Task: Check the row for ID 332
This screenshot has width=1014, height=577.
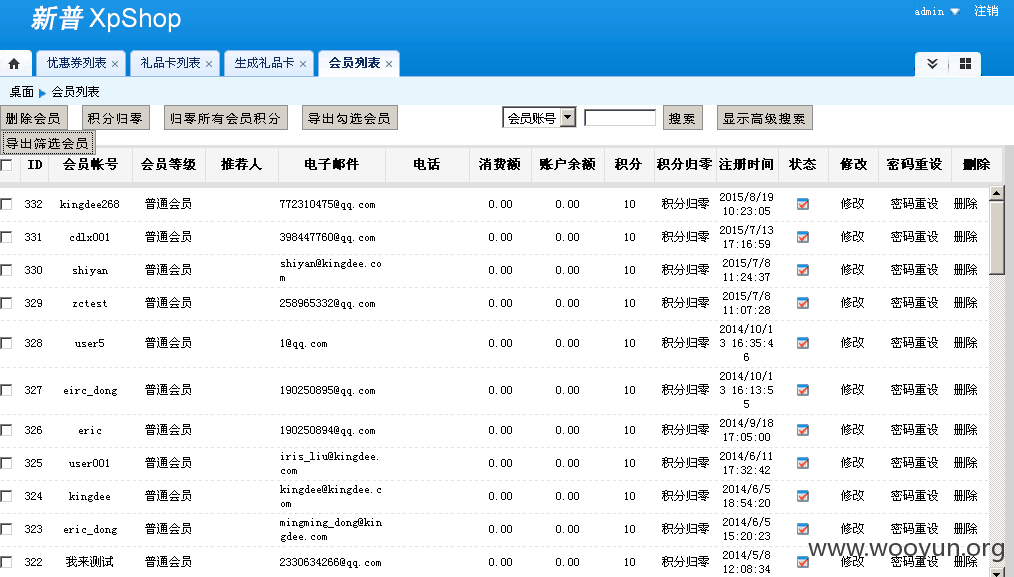Action: click(x=6, y=204)
